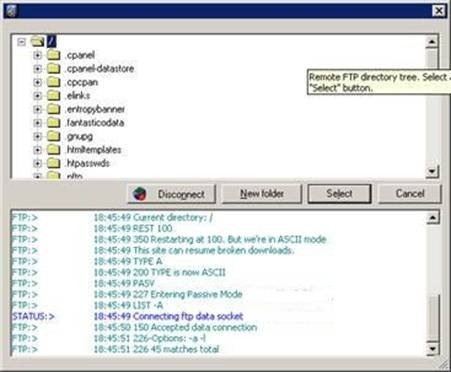Select the .cpcpan directory label
451x372 pixels.
click(82, 82)
